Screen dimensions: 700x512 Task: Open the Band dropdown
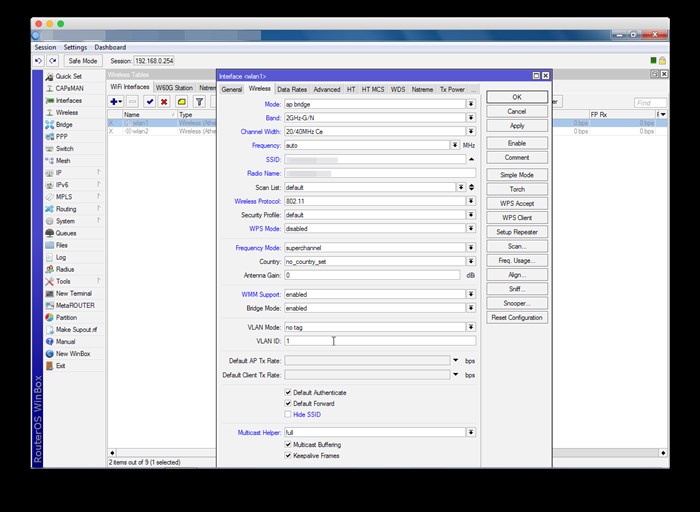tap(471, 118)
